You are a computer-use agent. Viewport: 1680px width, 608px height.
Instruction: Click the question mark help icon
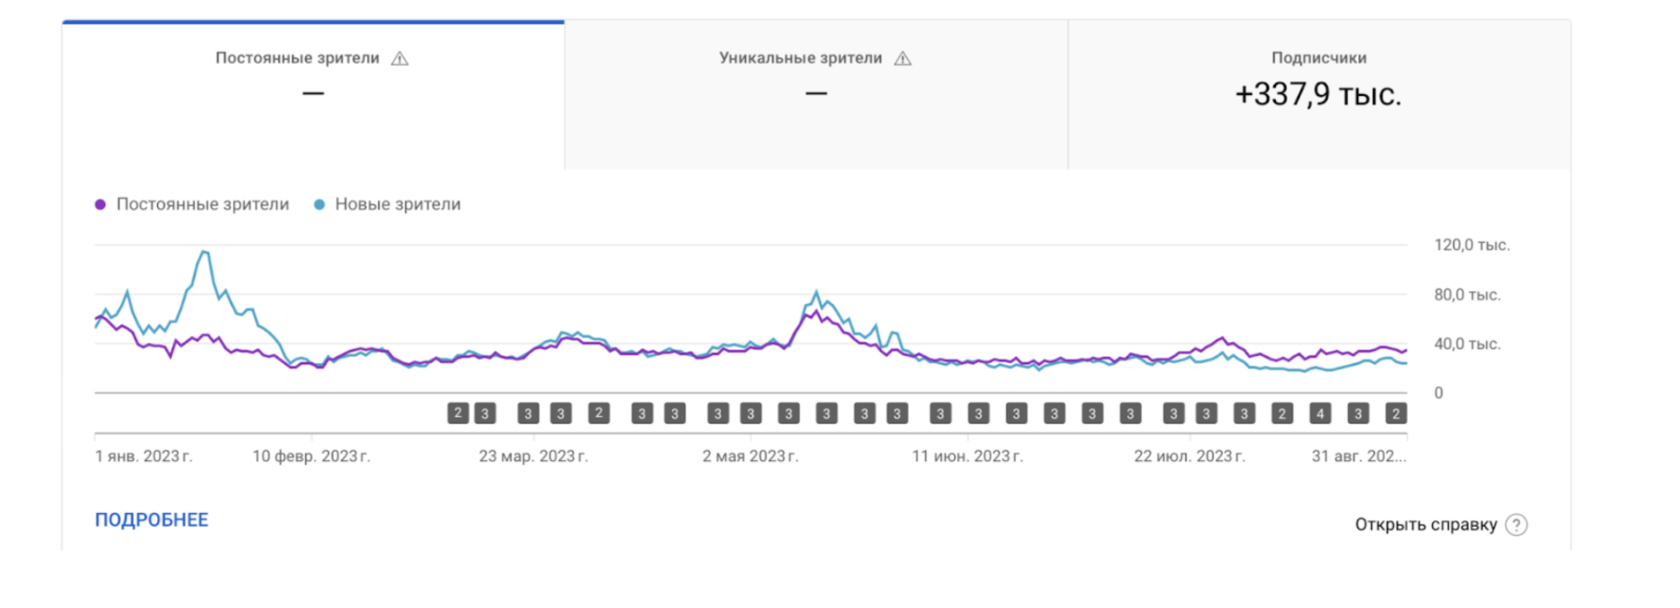(x=1517, y=525)
